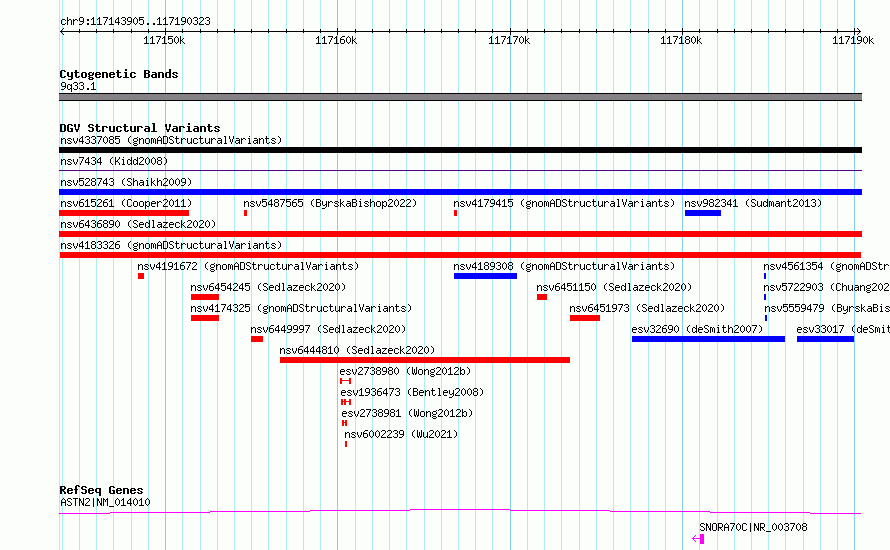This screenshot has height=550, width=890.
Task: Click the esv2738980 (Wong2012b) red glyph
Action: [x=346, y=381]
